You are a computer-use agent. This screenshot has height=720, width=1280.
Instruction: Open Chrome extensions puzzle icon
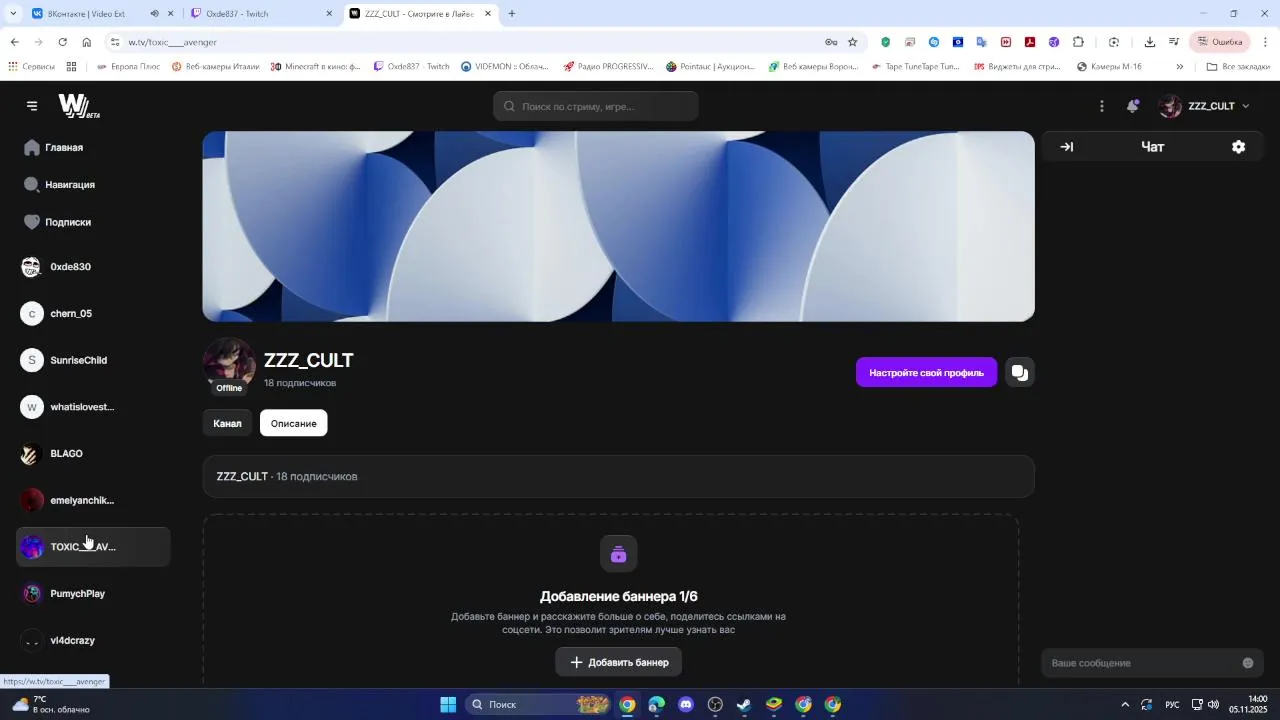pos(1078,42)
